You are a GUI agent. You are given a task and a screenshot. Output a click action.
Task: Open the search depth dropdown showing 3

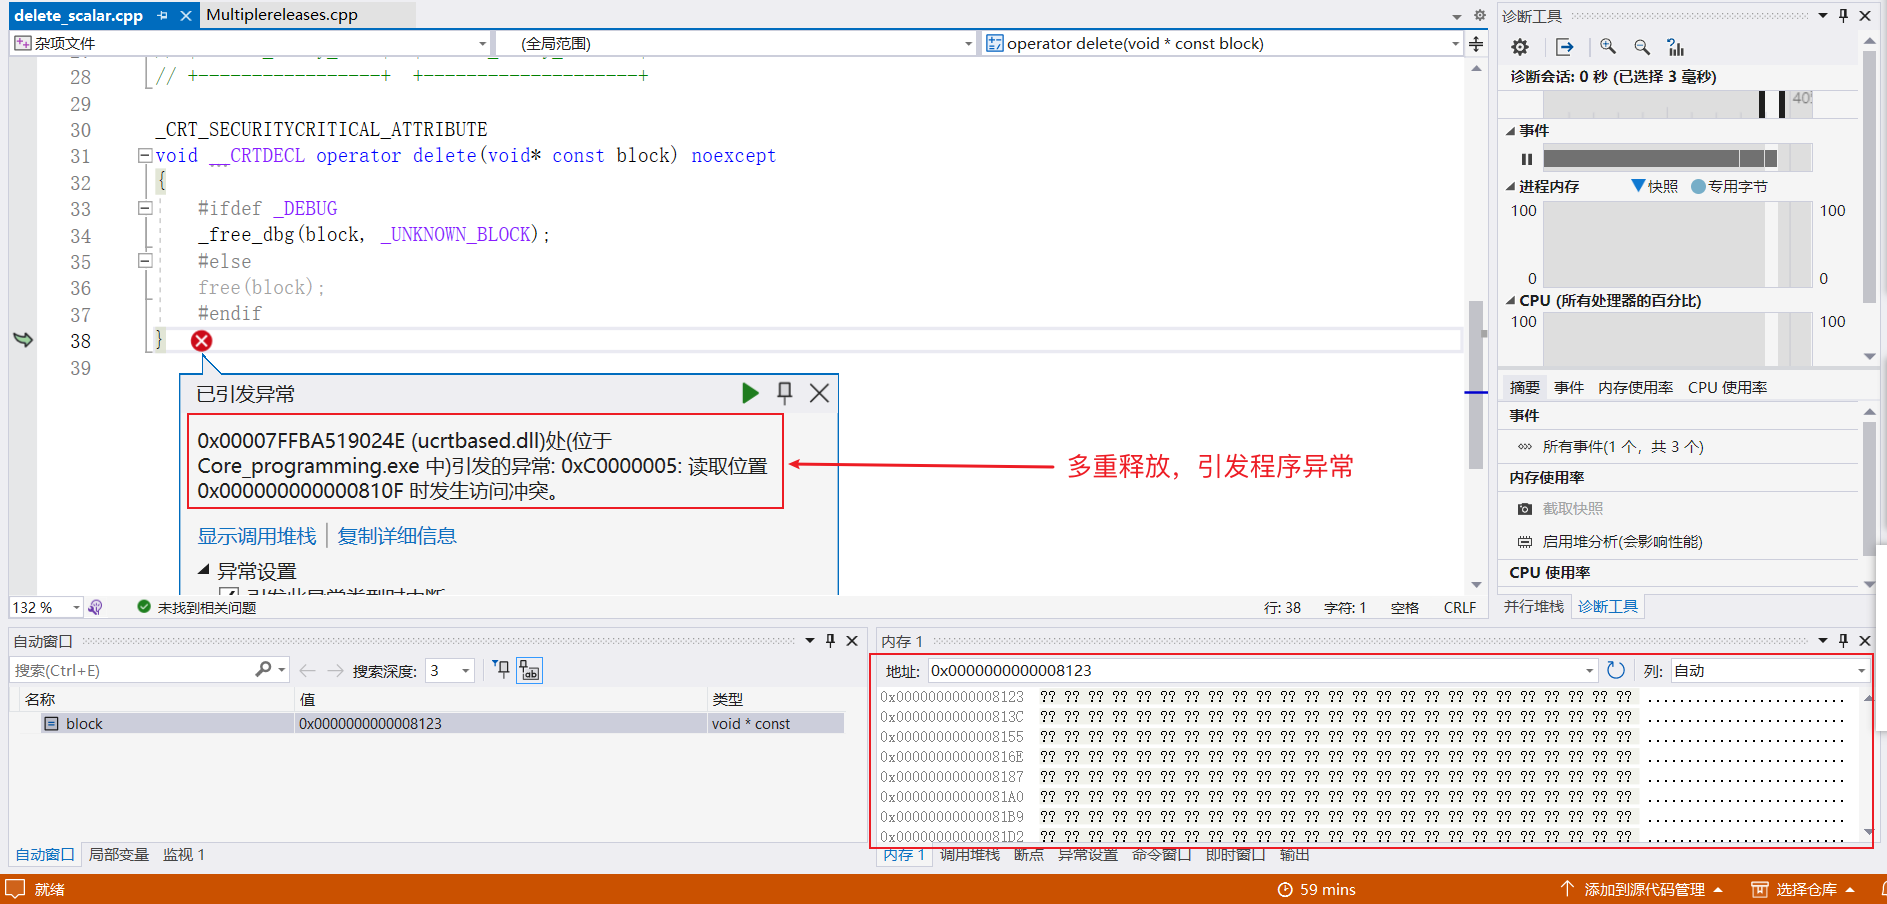[466, 670]
